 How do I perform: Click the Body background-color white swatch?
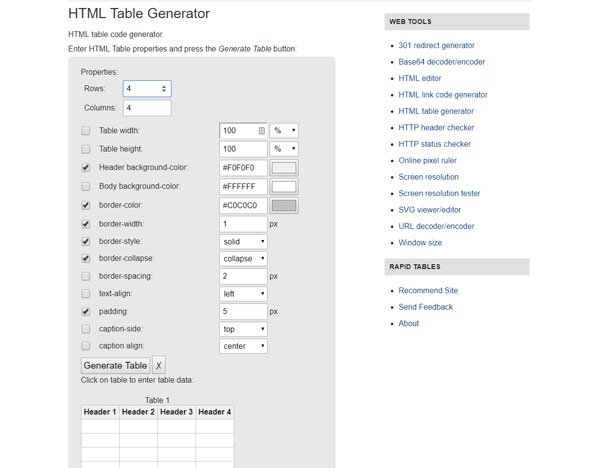(284, 187)
